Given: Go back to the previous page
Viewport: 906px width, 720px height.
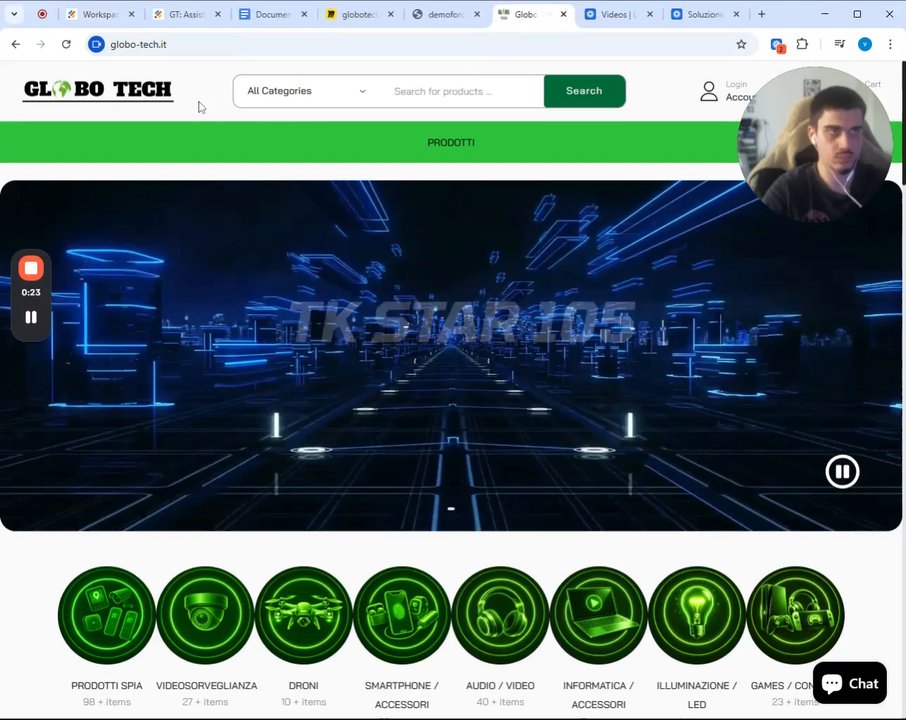Looking at the screenshot, I should pyautogui.click(x=16, y=44).
